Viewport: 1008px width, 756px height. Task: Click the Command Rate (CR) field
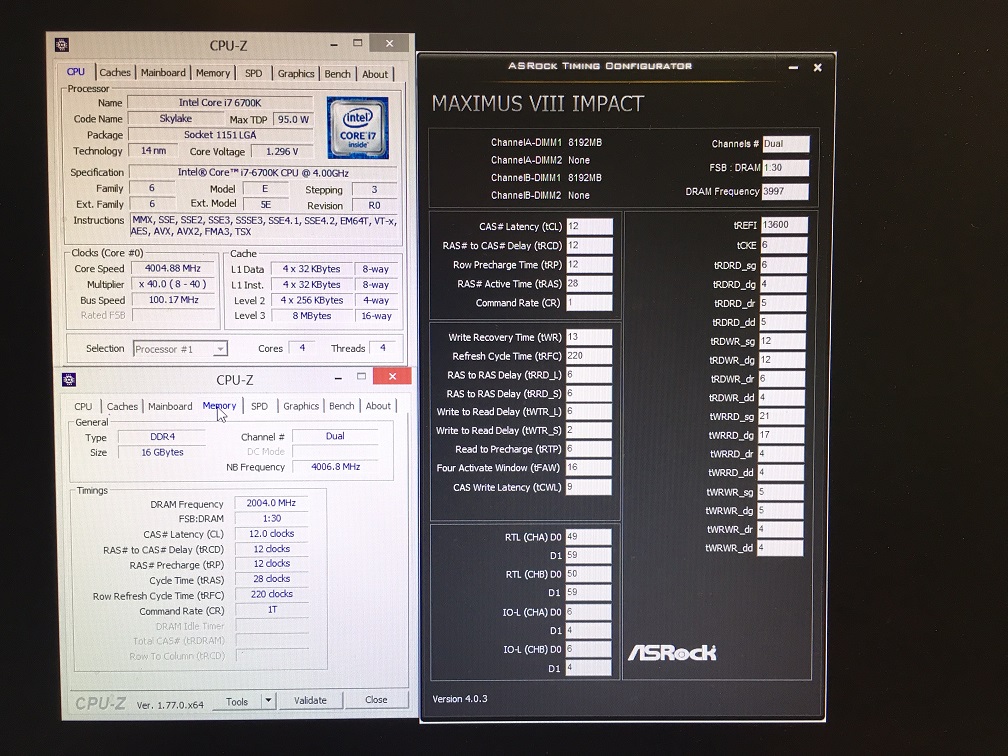pyautogui.click(x=589, y=303)
